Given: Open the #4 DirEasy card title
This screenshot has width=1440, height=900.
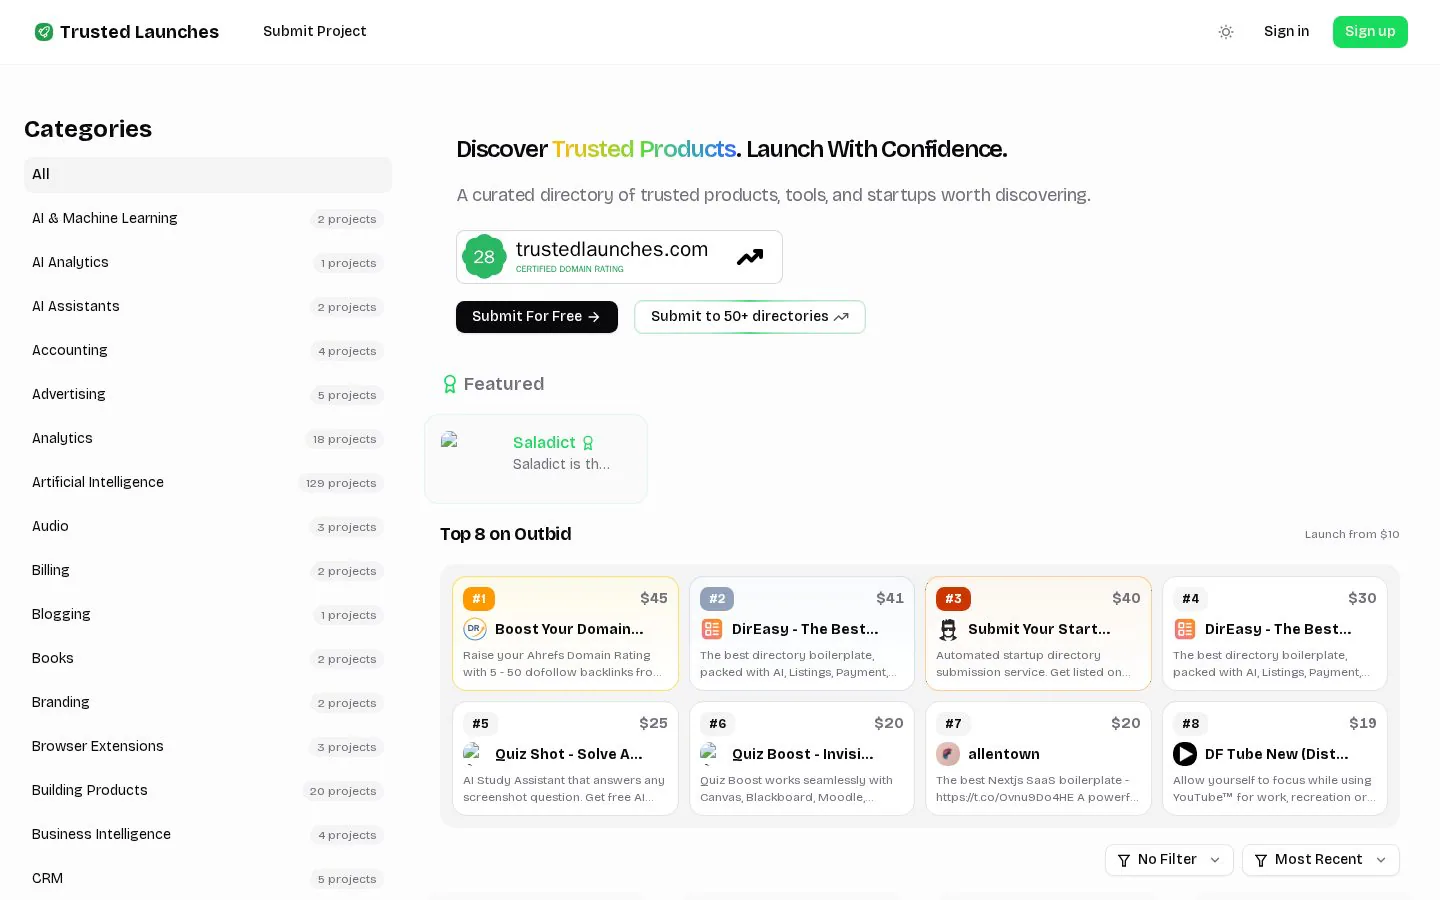Looking at the screenshot, I should tap(1278, 629).
